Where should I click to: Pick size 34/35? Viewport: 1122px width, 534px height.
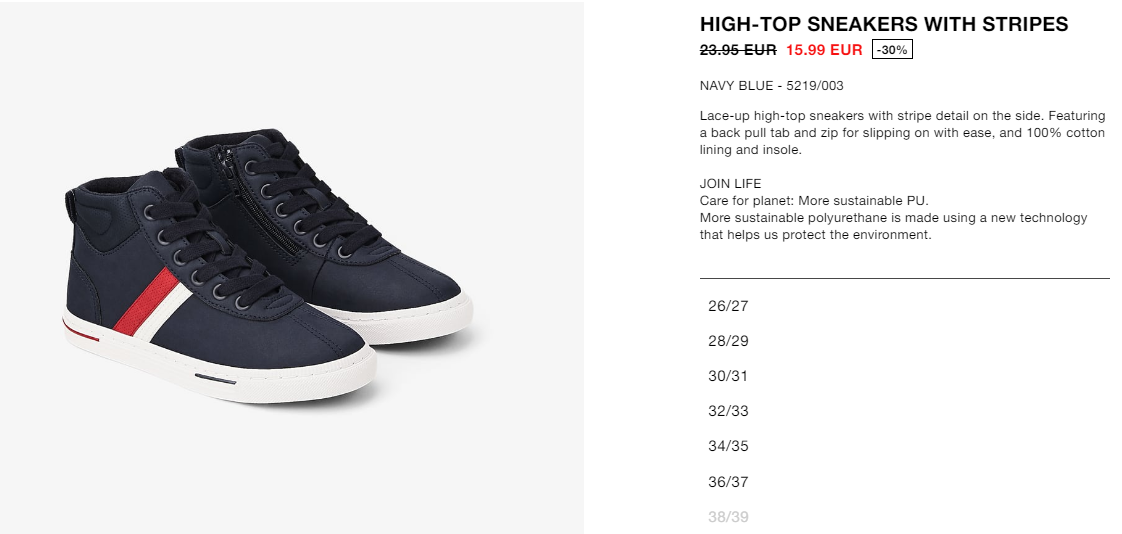point(728,447)
